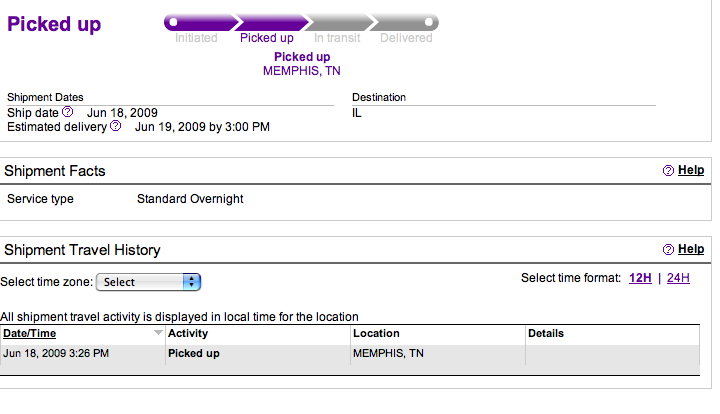Click help icon next to Ship date
This screenshot has width=720, height=414.
click(x=68, y=112)
